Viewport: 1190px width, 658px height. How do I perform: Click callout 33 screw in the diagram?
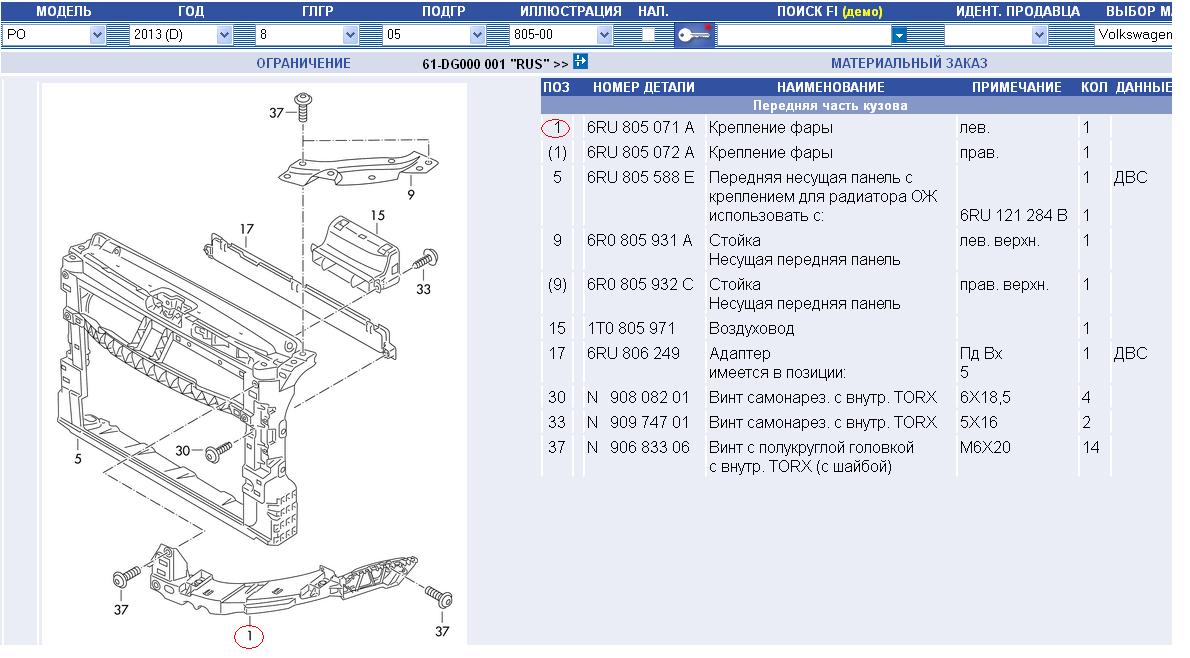click(x=423, y=290)
